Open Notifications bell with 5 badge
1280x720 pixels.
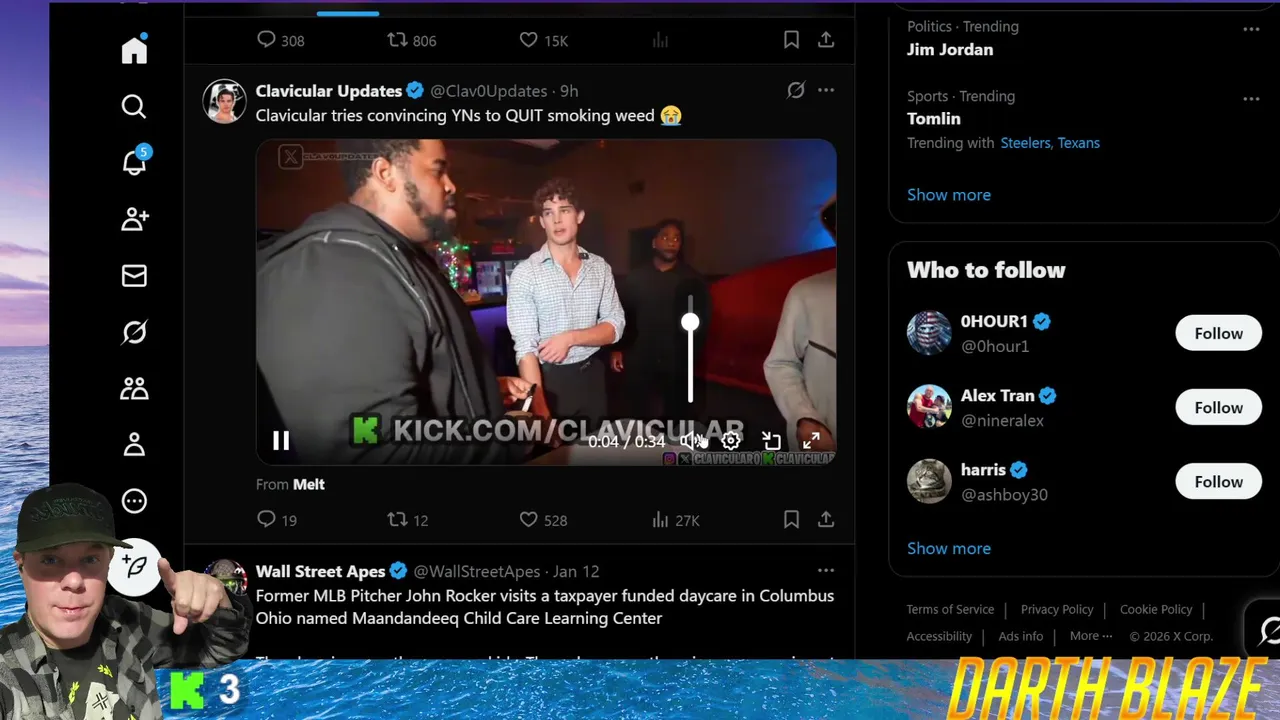tap(134, 162)
